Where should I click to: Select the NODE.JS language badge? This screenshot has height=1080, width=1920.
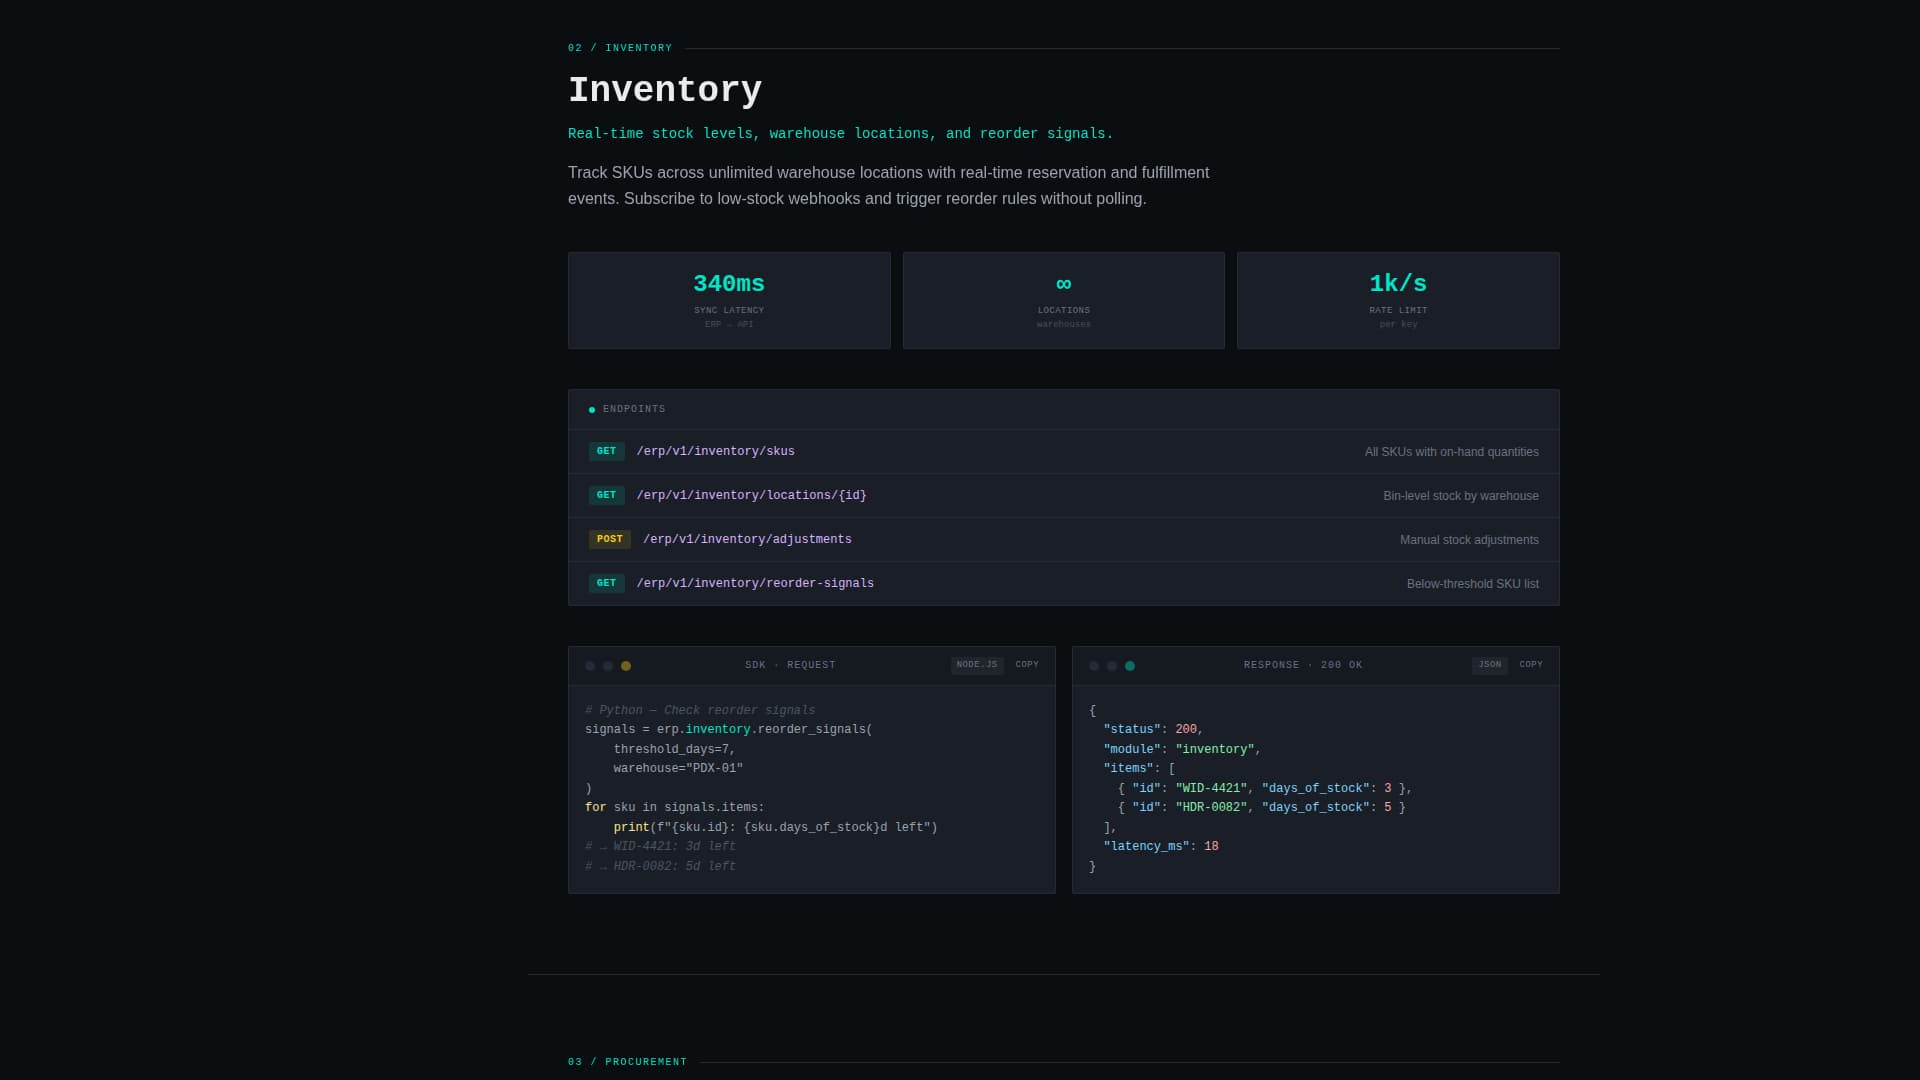977,665
